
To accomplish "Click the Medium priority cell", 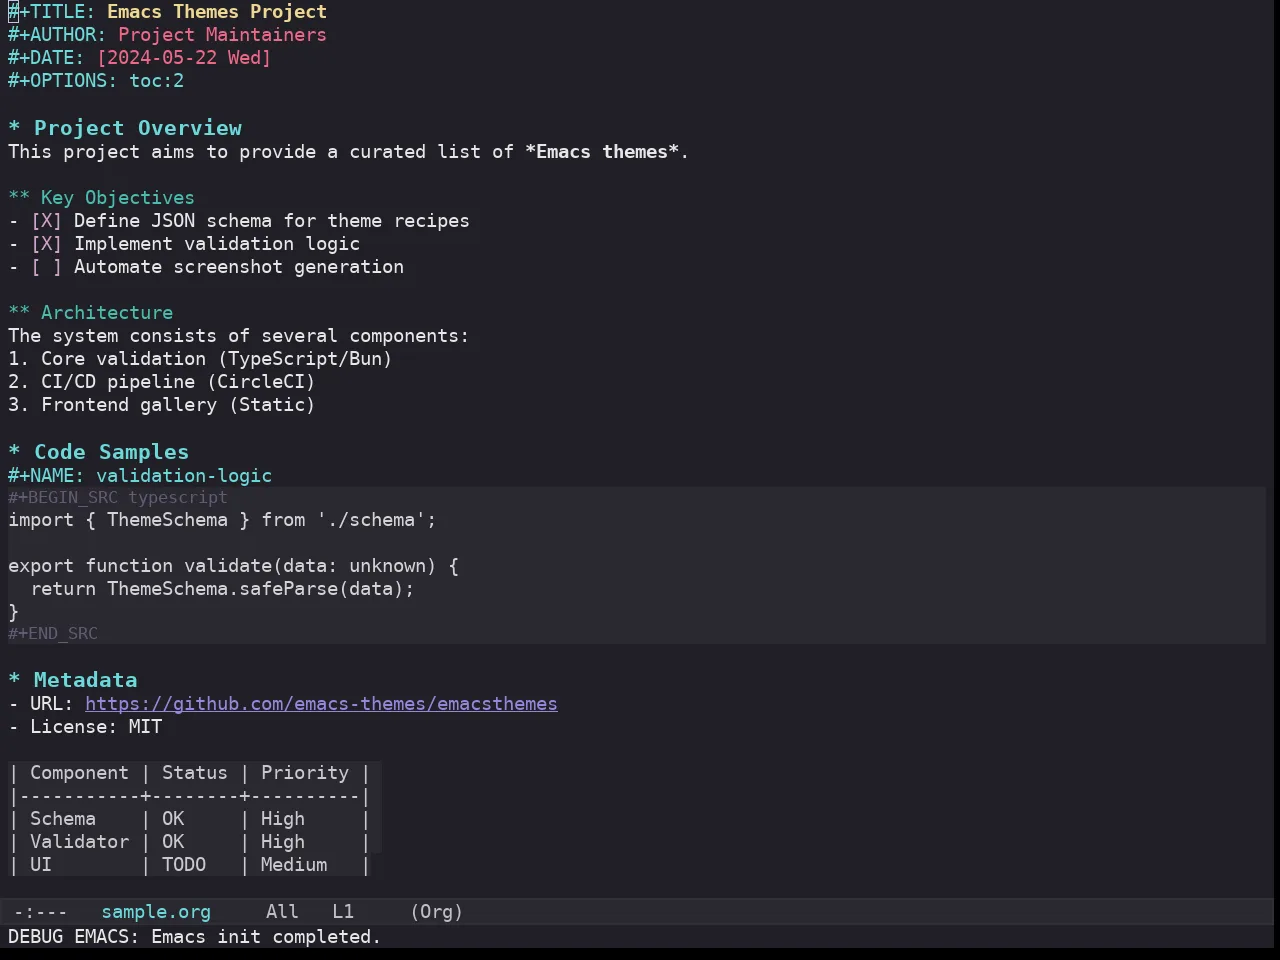I will click(294, 865).
